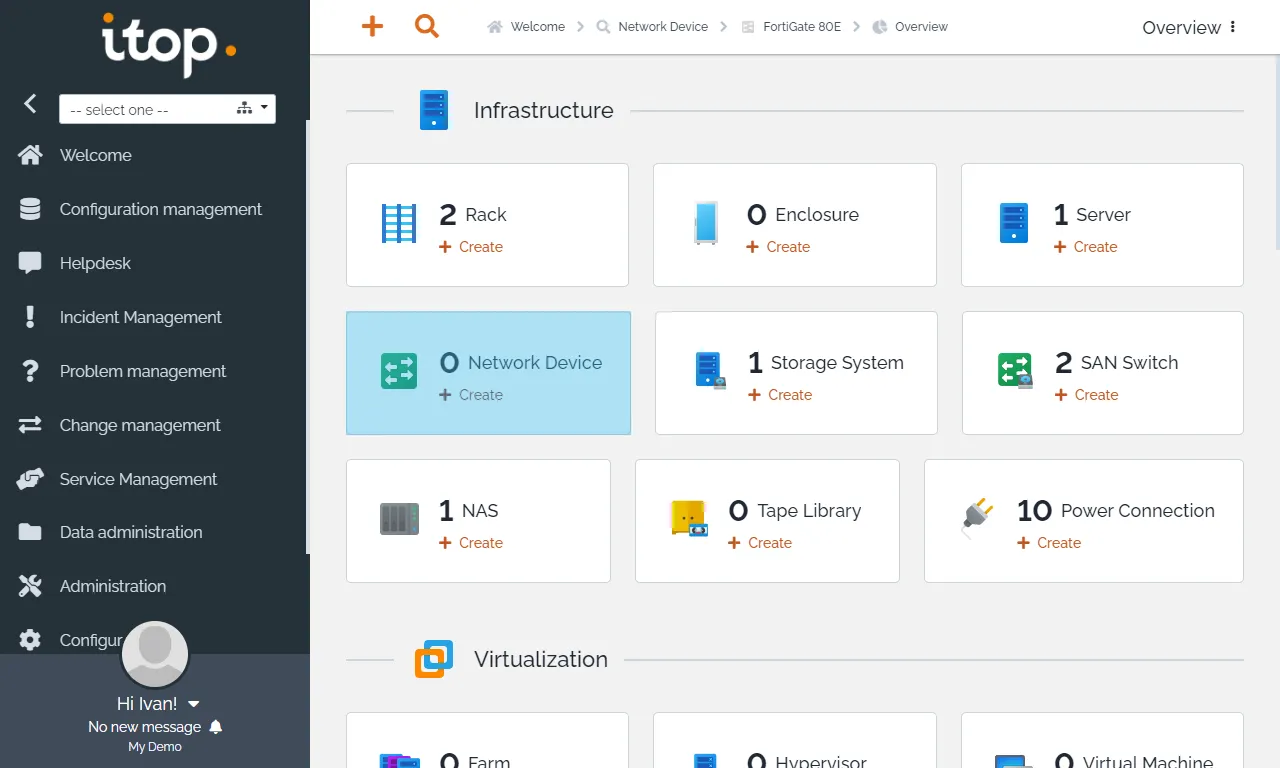Click the No new message text
The width and height of the screenshot is (1280, 768).
tap(144, 727)
